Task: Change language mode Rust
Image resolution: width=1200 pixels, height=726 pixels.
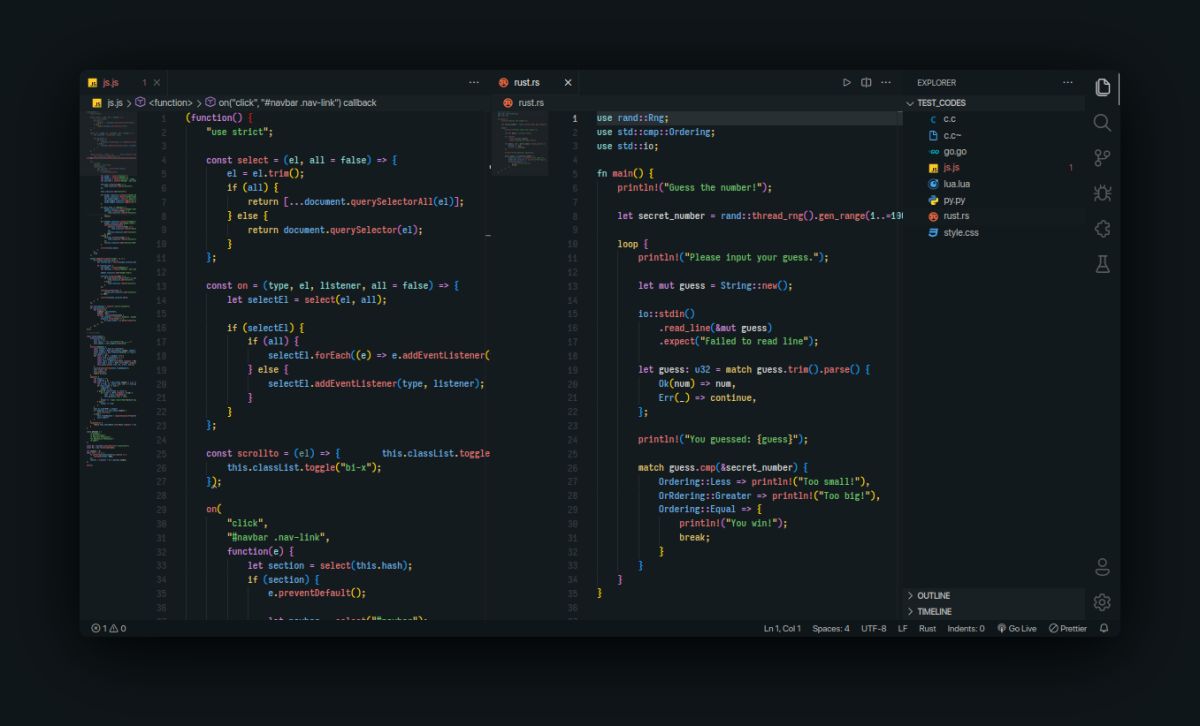Action: tap(927, 629)
